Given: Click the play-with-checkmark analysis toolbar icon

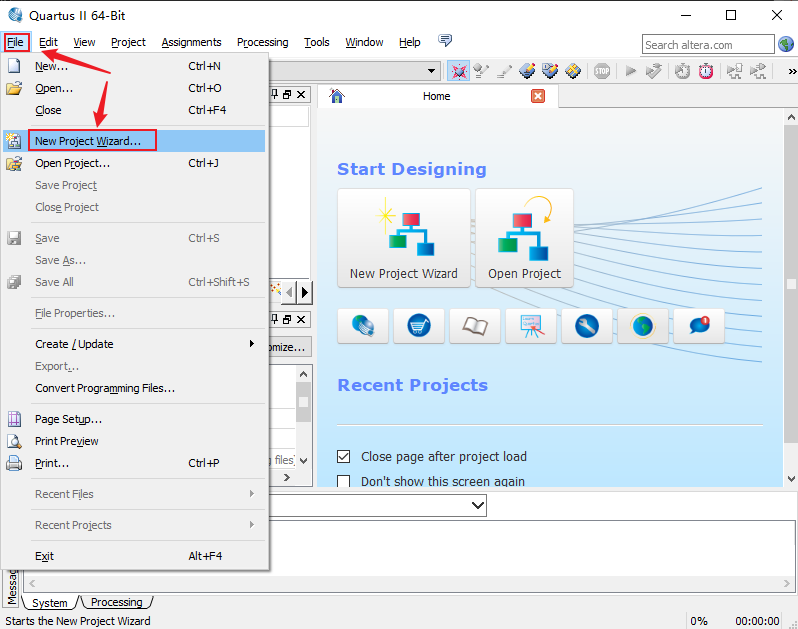Looking at the screenshot, I should (x=653, y=71).
